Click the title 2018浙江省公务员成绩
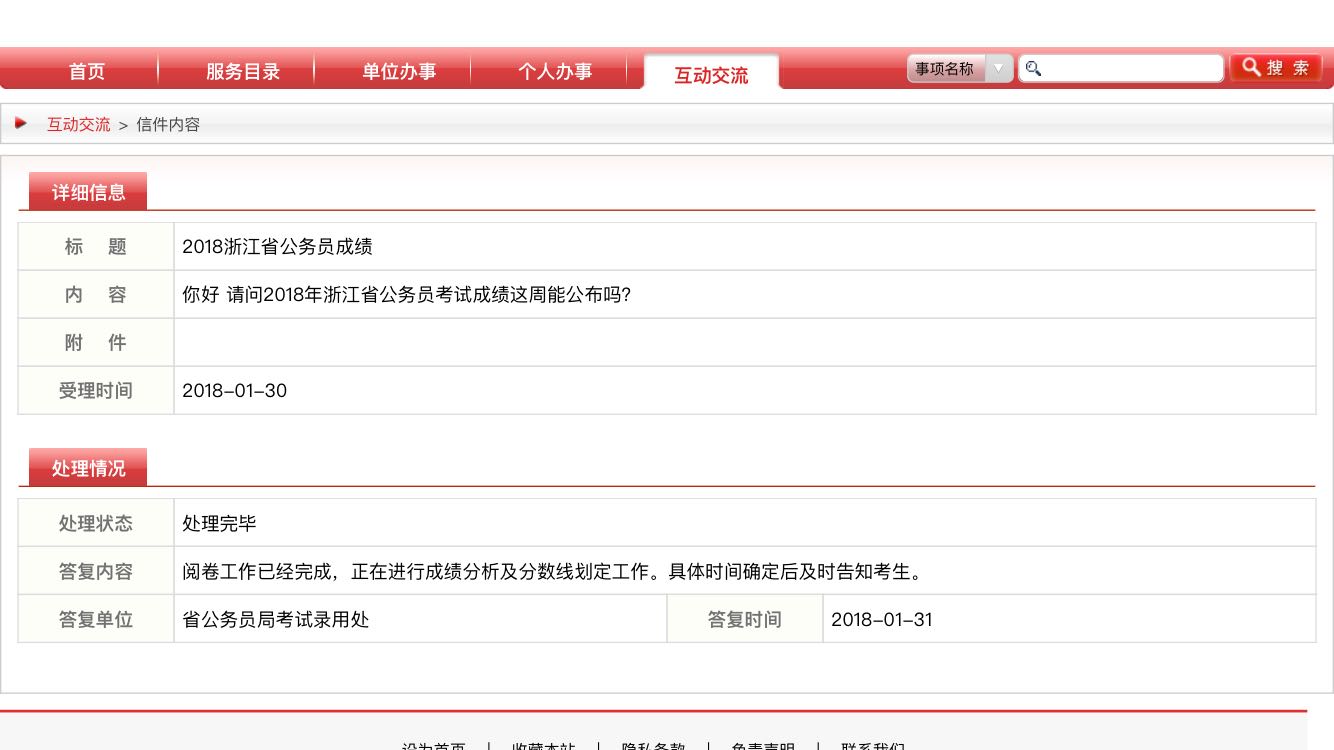This screenshot has width=1334, height=750. (x=277, y=246)
